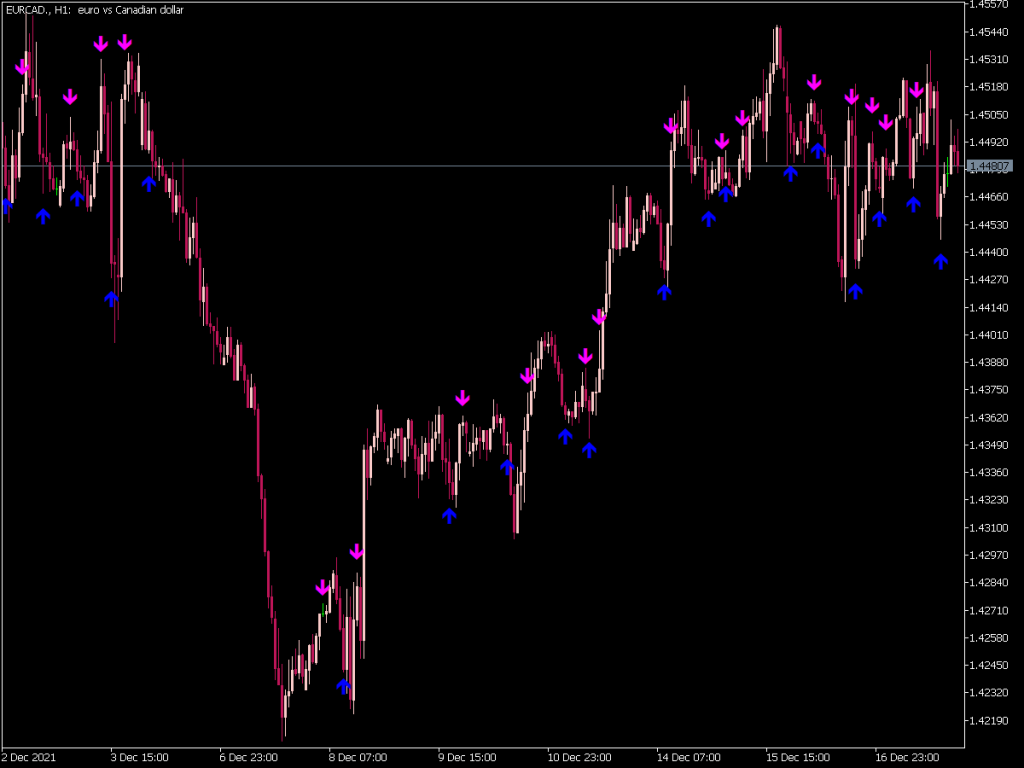Screen dimensions: 1024x768
Task: Select blue buy arrow below the 3 Dec low
Action: [112, 298]
